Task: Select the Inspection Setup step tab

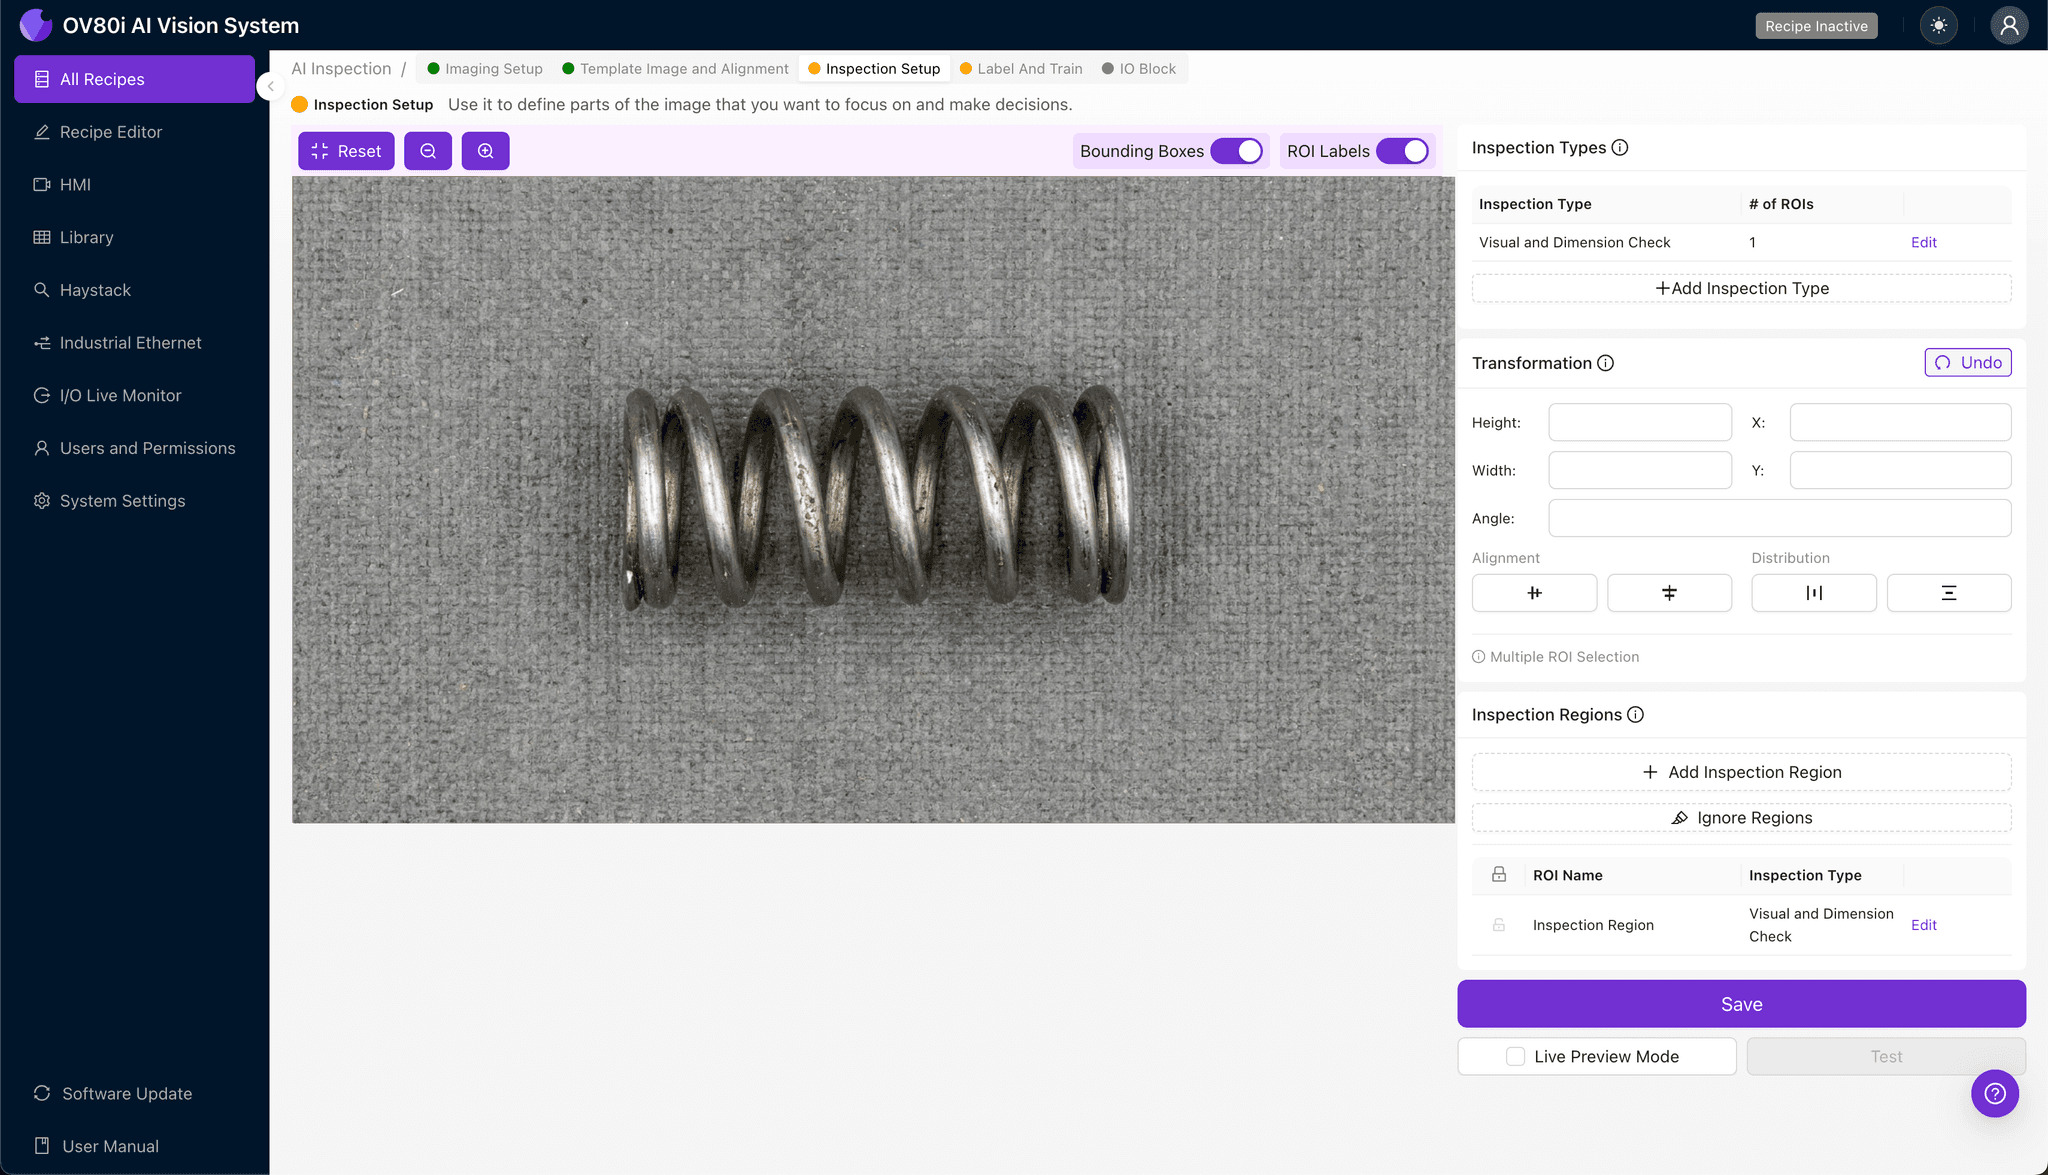Action: coord(874,69)
